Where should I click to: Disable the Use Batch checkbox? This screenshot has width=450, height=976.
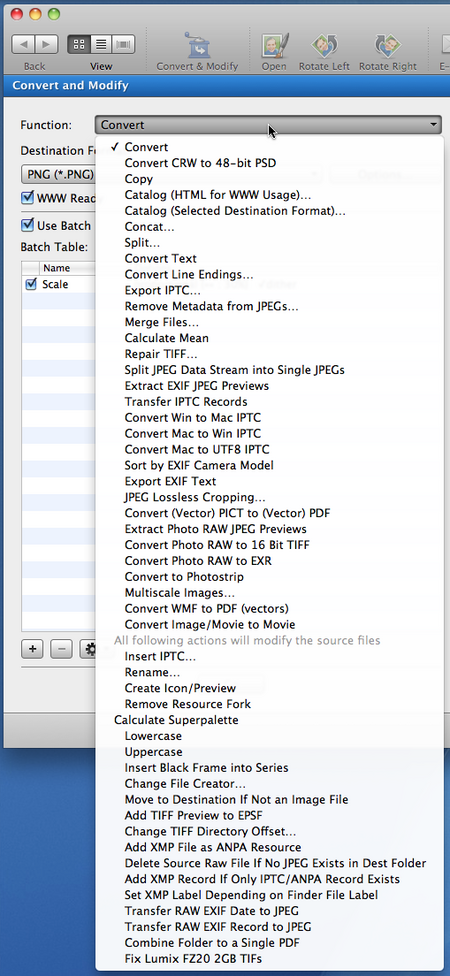pos(27,225)
